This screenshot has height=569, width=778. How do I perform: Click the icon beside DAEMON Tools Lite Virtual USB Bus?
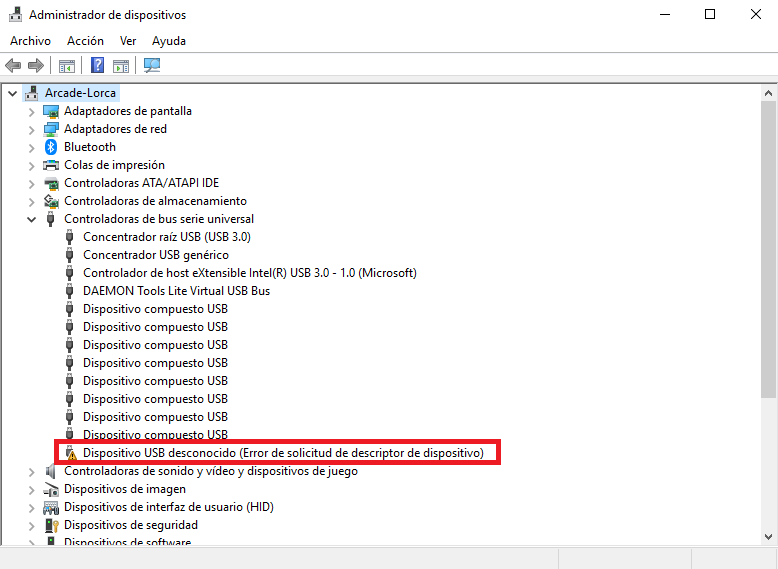[x=69, y=291]
